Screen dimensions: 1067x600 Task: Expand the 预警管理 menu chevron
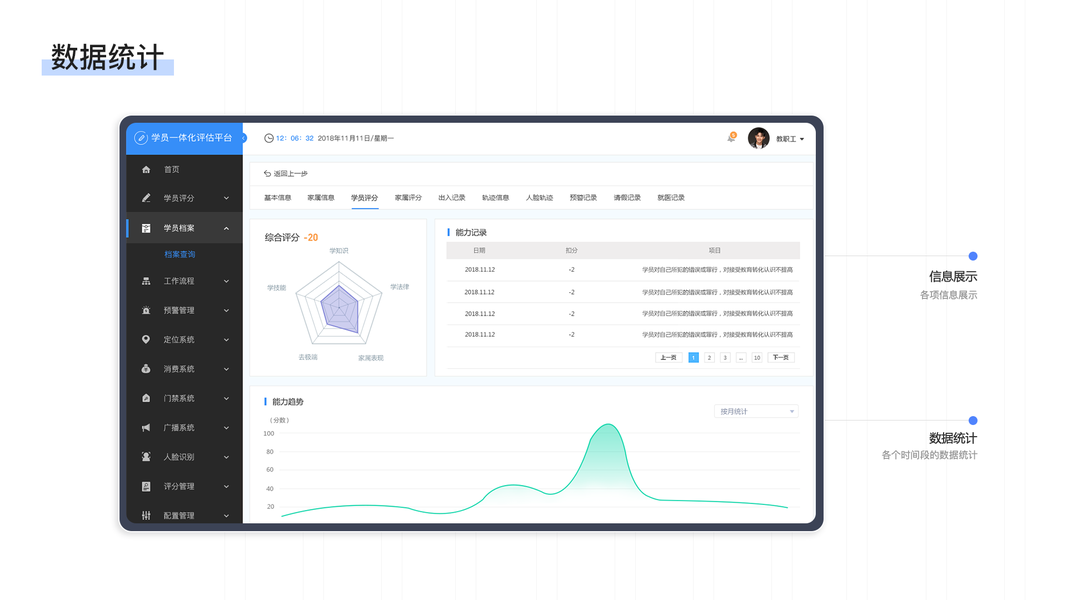tap(226, 310)
